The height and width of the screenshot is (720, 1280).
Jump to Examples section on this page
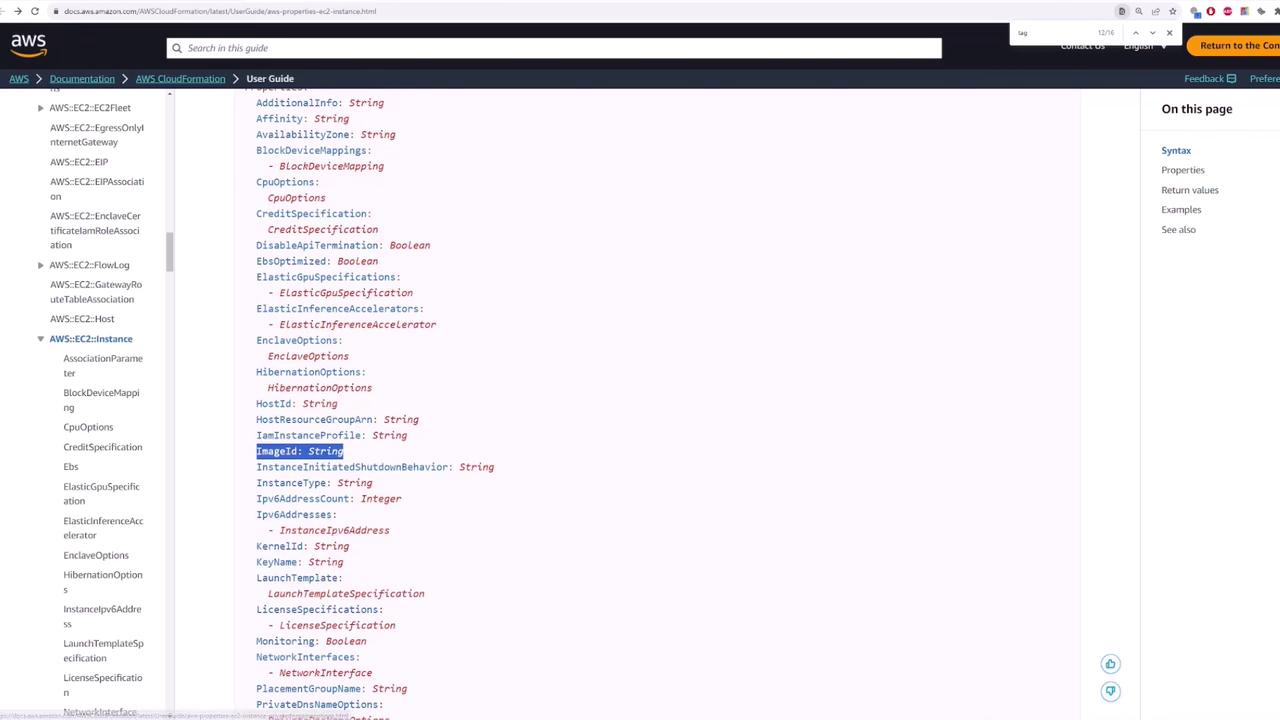[x=1181, y=210]
